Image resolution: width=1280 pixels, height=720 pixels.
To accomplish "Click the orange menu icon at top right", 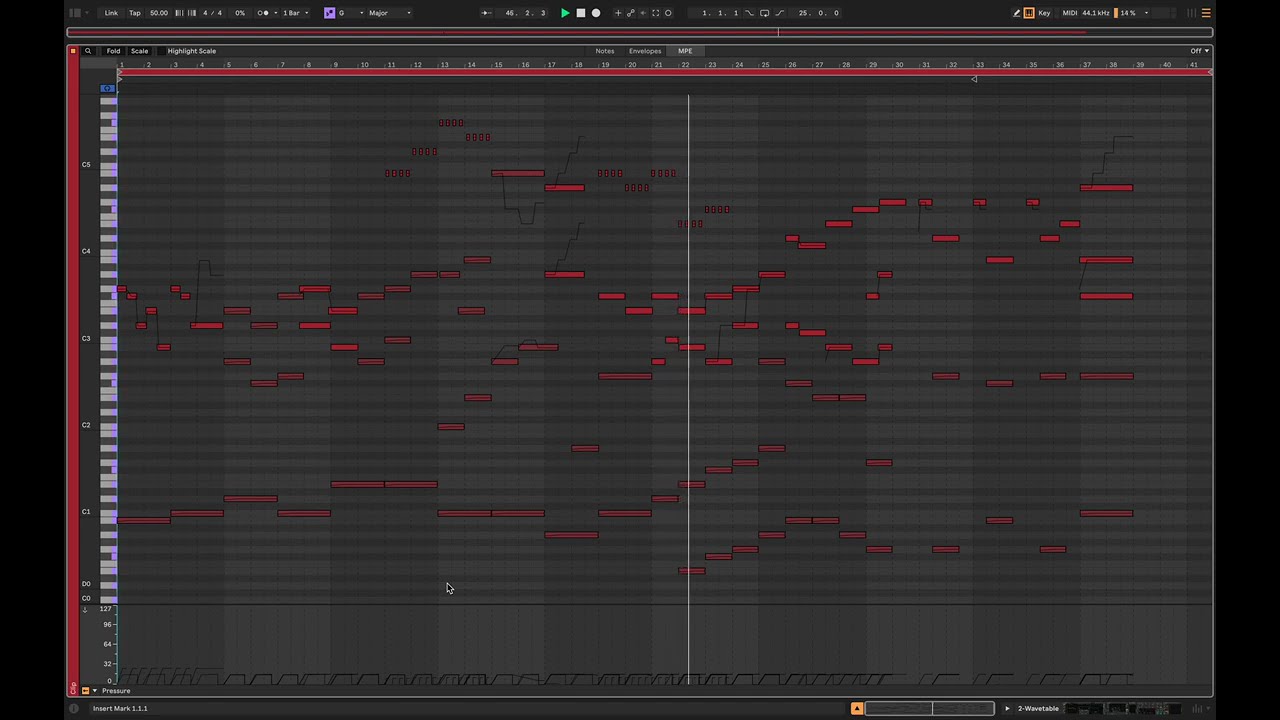I will coord(1206,13).
